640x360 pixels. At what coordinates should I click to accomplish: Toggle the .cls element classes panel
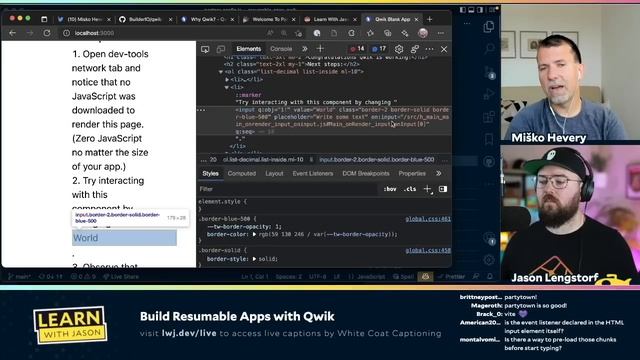(410, 189)
